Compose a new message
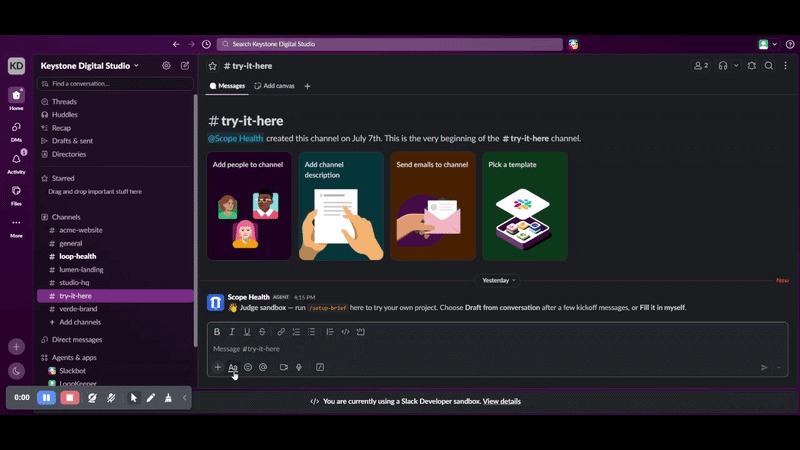The width and height of the screenshot is (800, 450). coord(185,66)
